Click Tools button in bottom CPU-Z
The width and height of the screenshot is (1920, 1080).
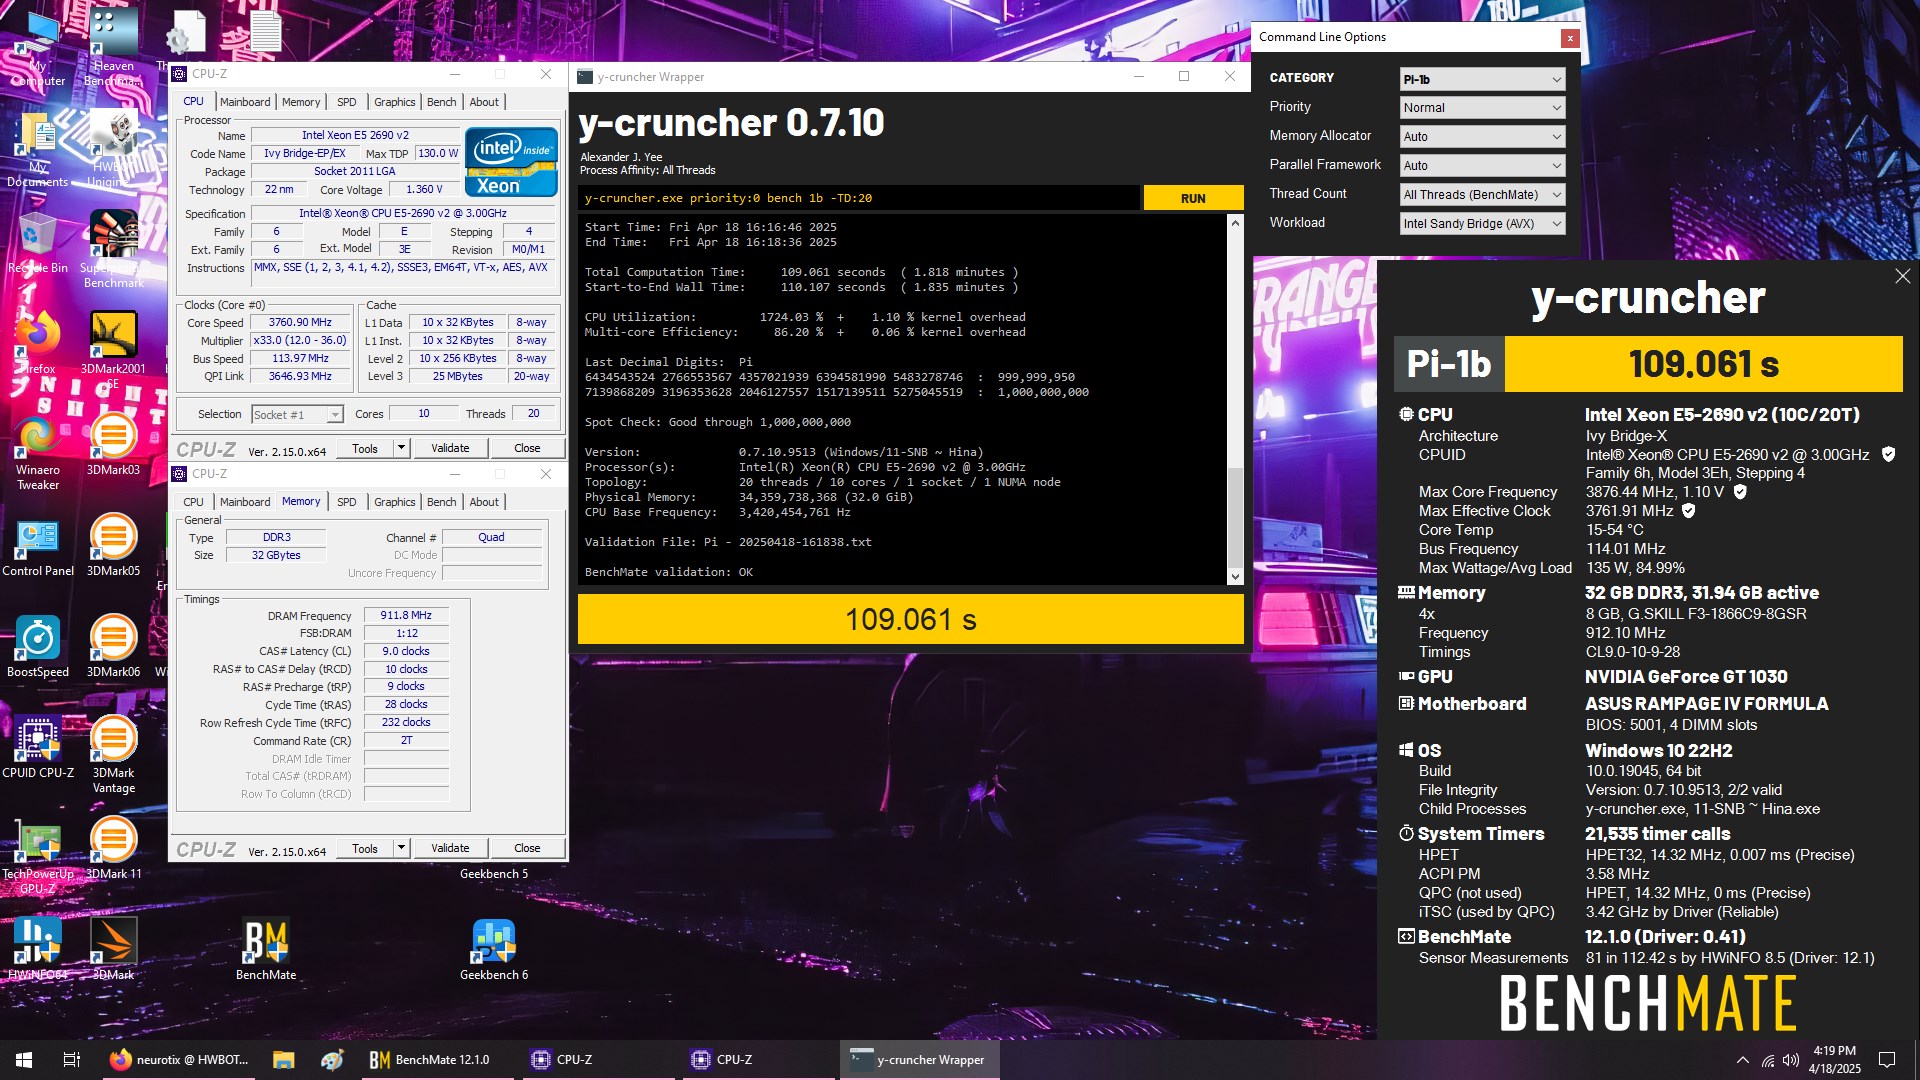pos(365,848)
